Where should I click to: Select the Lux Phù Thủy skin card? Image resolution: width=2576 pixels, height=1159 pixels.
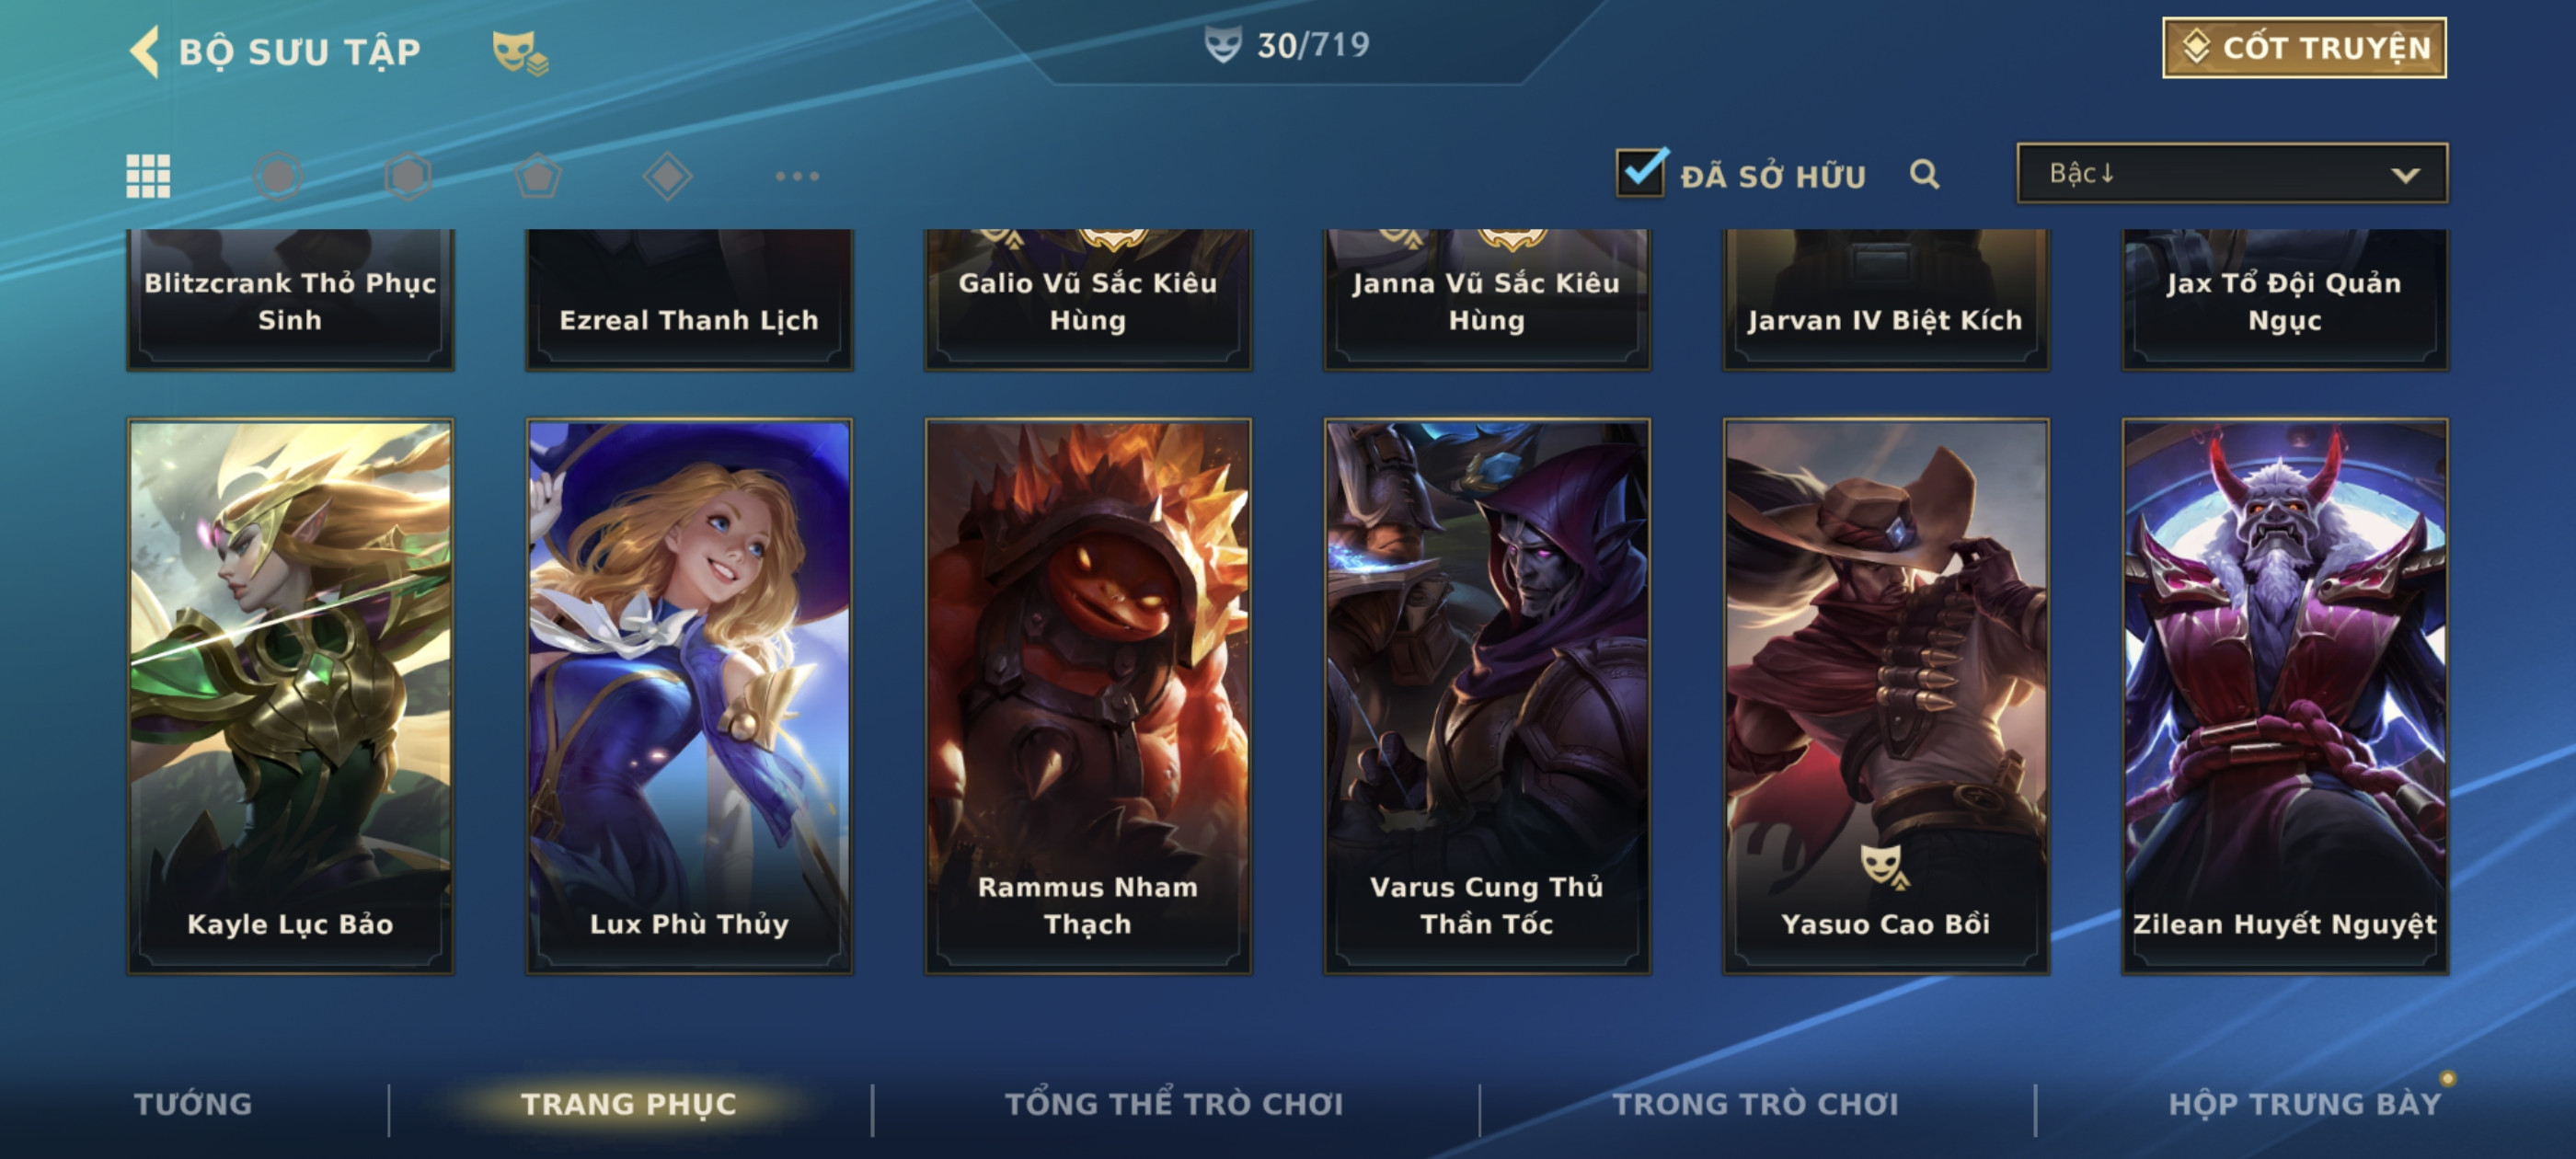(x=689, y=696)
